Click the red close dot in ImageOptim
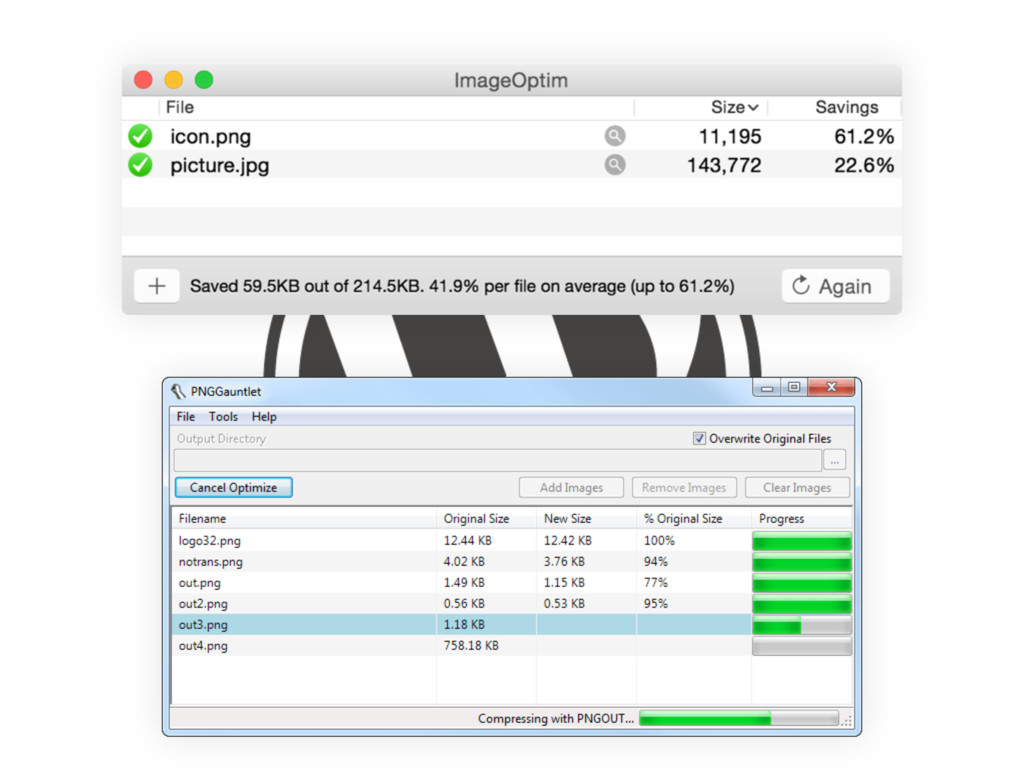The image size is (1024, 768). click(143, 80)
